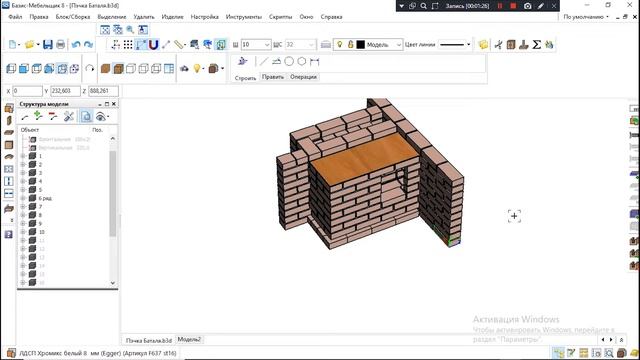Viewport: 640px width, 360px height.
Task: Click the Sigma summary icon
Action: [537, 44]
